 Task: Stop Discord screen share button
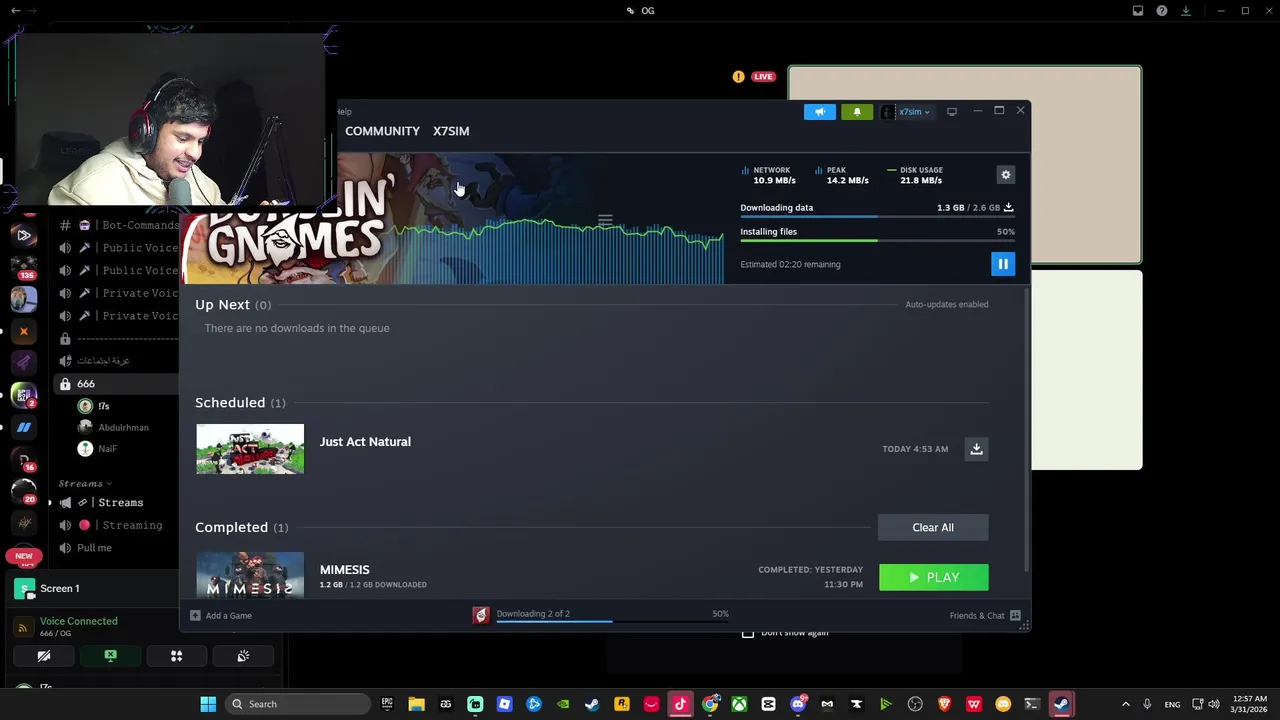point(110,656)
